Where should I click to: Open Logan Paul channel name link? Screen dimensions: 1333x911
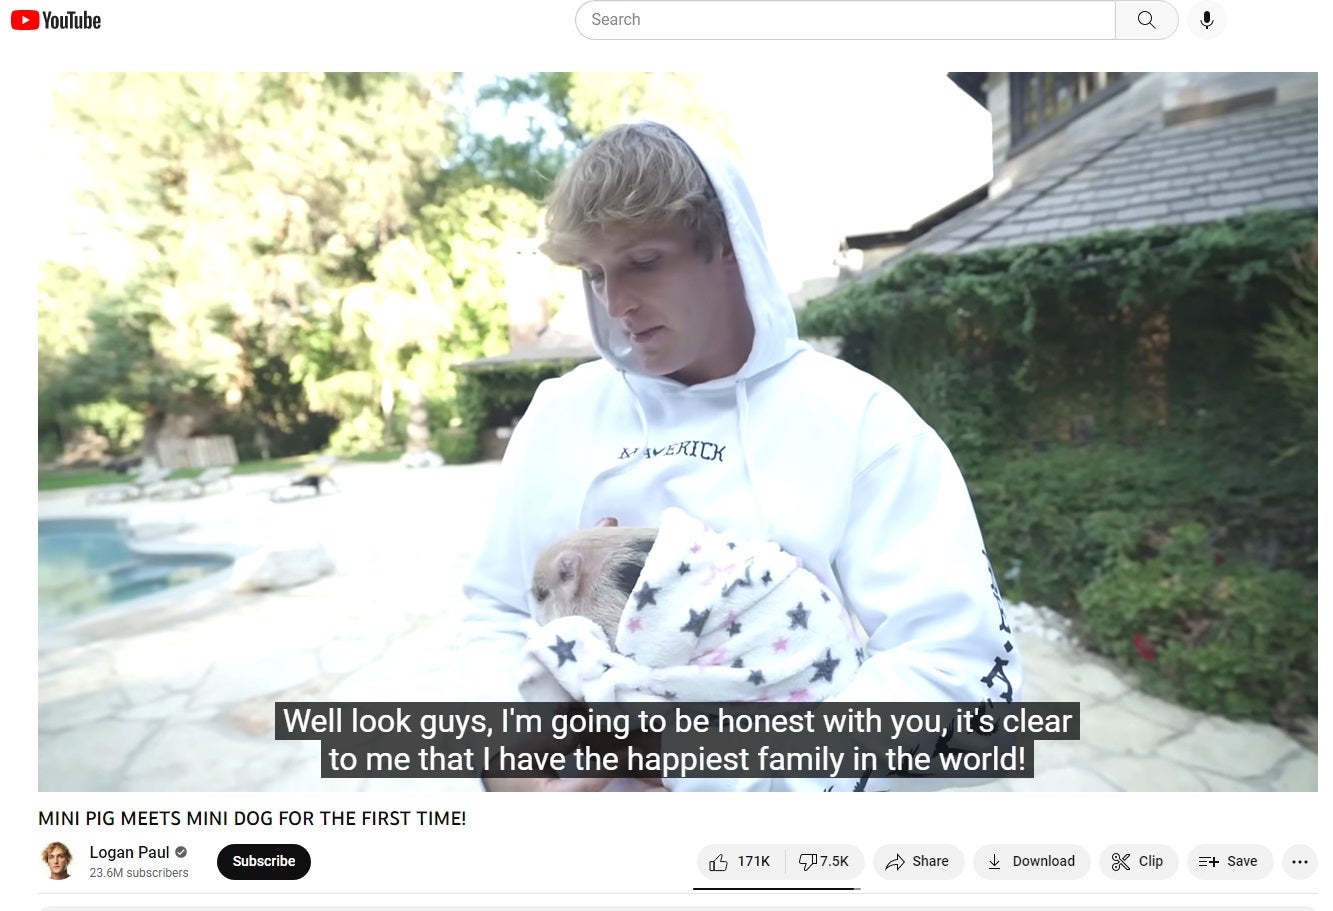pos(129,852)
